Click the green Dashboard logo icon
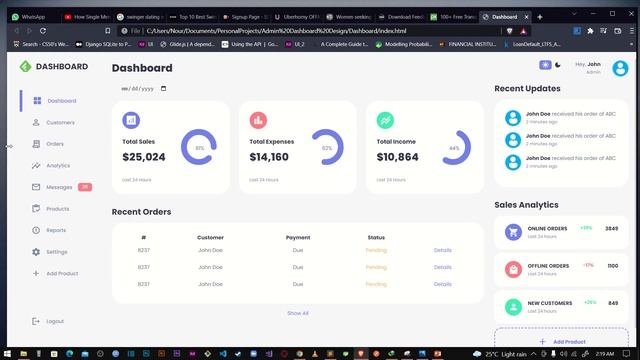The image size is (640, 360). [x=25, y=67]
